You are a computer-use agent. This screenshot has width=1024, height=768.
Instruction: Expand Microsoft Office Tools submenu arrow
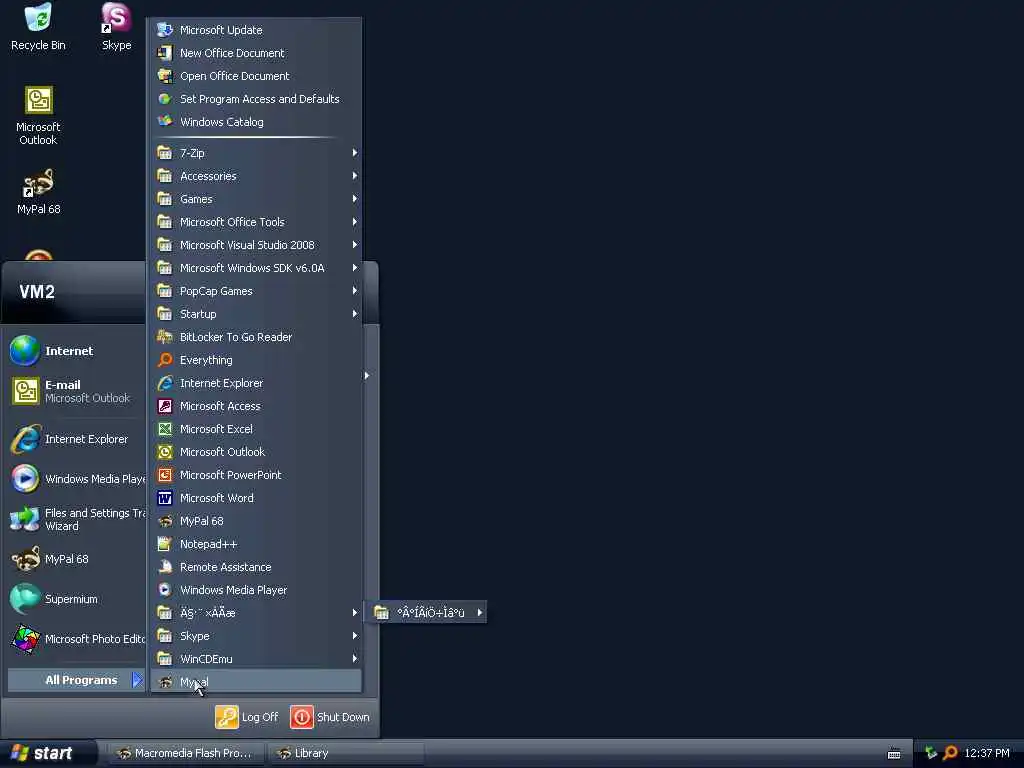pyautogui.click(x=355, y=222)
